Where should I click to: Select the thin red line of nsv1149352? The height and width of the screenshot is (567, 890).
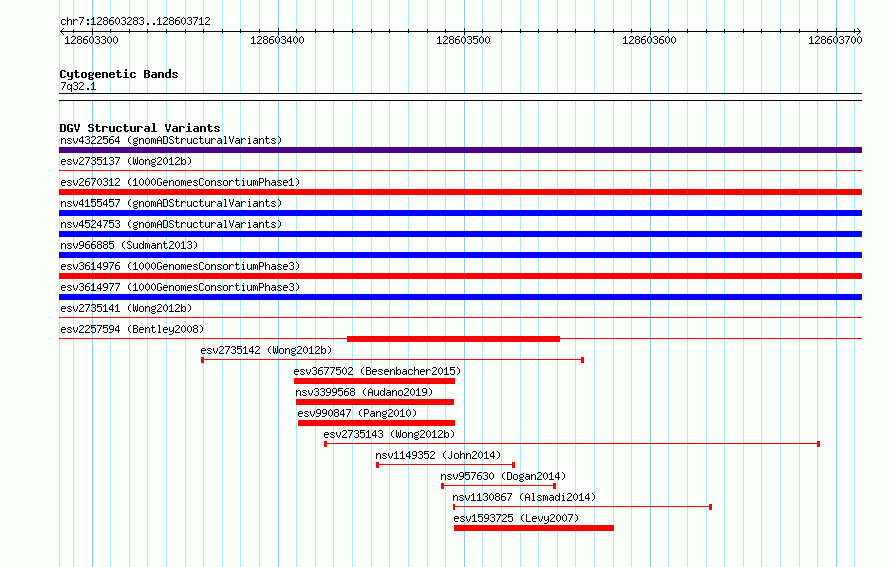point(446,465)
